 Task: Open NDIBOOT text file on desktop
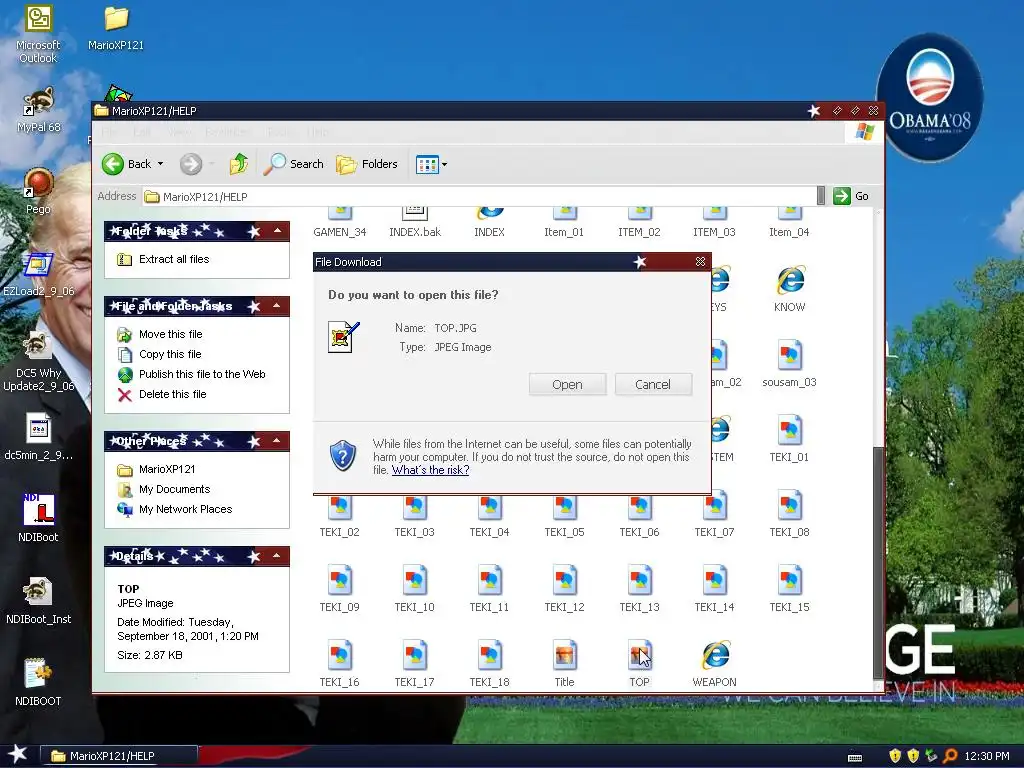pyautogui.click(x=38, y=682)
